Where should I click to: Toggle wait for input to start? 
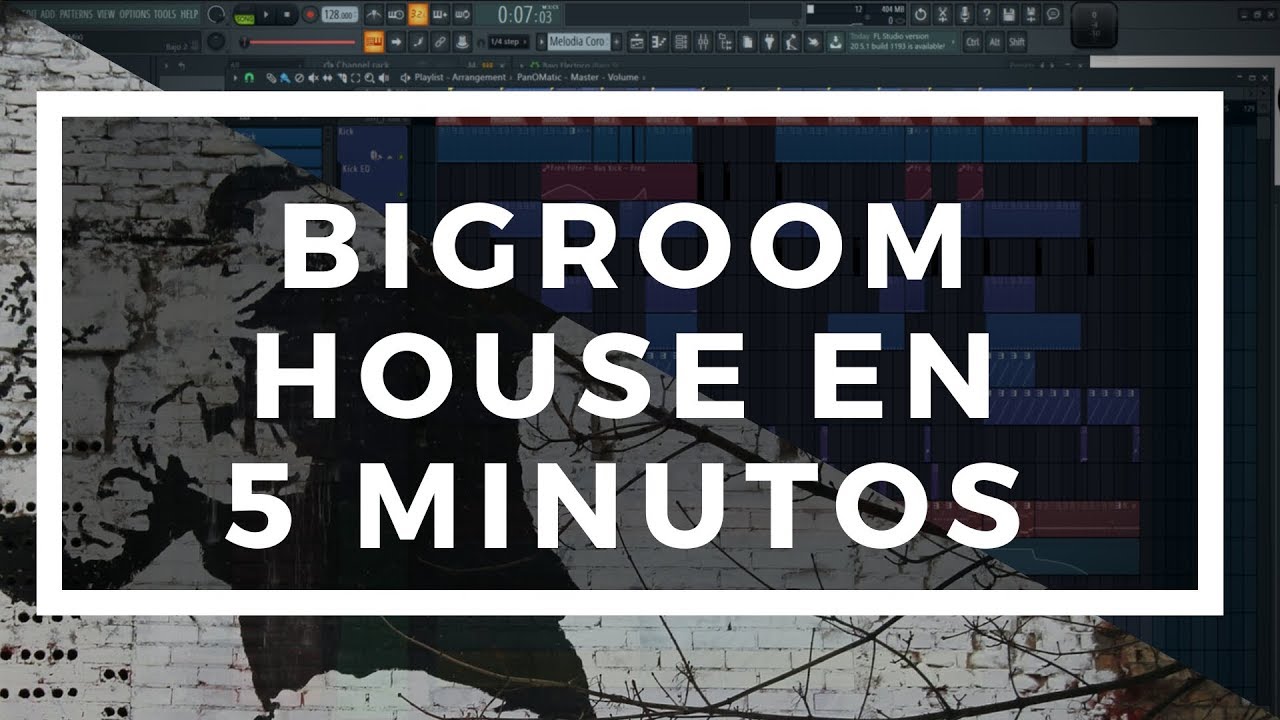pos(395,15)
